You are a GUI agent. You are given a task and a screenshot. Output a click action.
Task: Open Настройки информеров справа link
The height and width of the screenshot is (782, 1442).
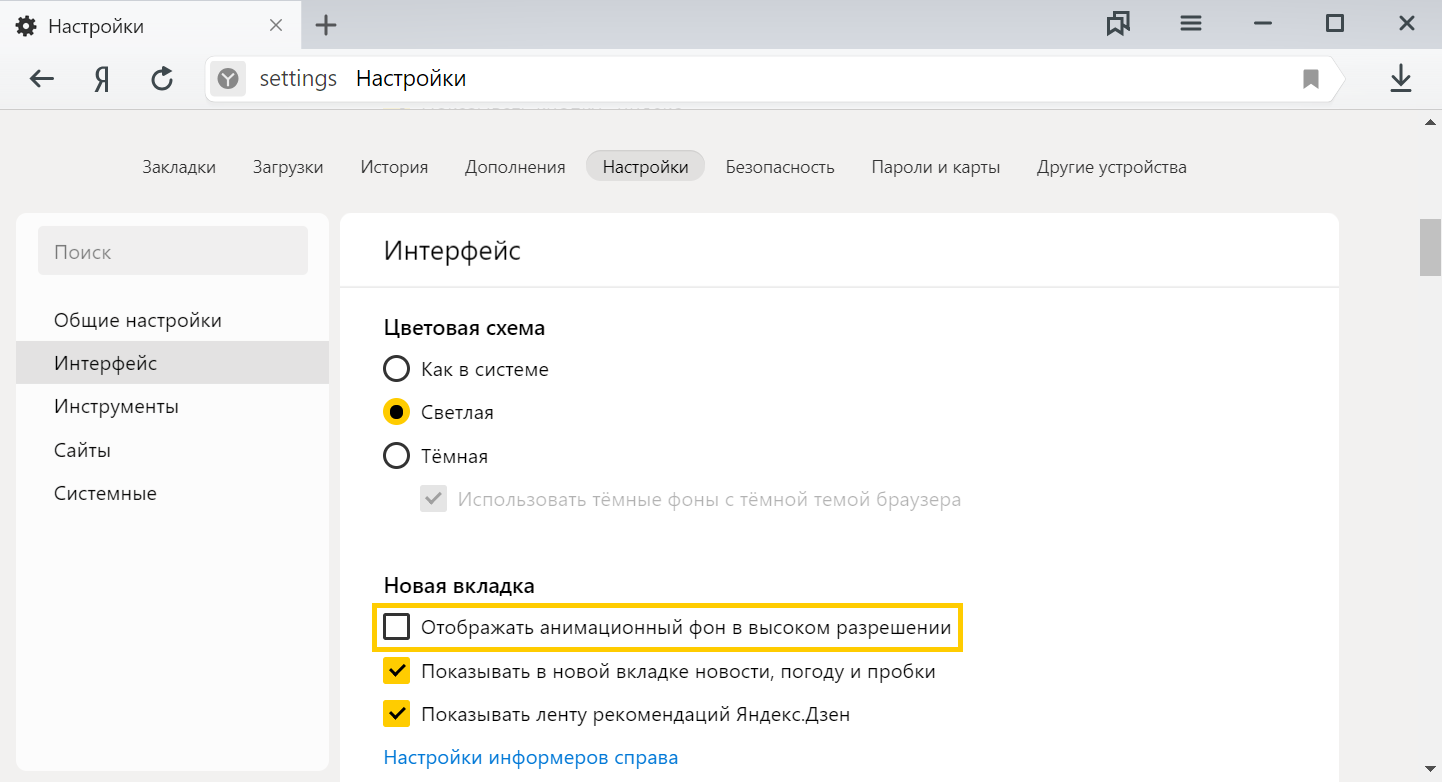coord(530,757)
